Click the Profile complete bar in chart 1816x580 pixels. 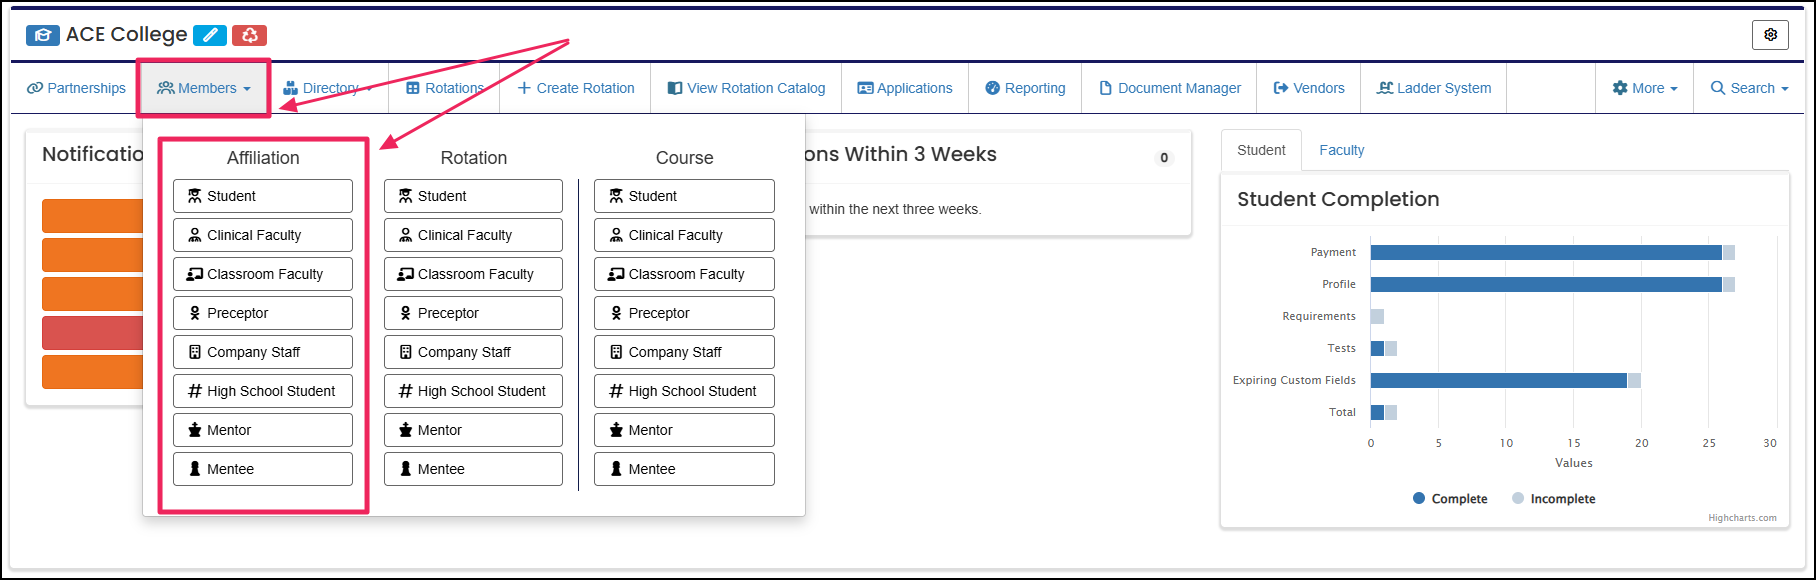(1546, 284)
